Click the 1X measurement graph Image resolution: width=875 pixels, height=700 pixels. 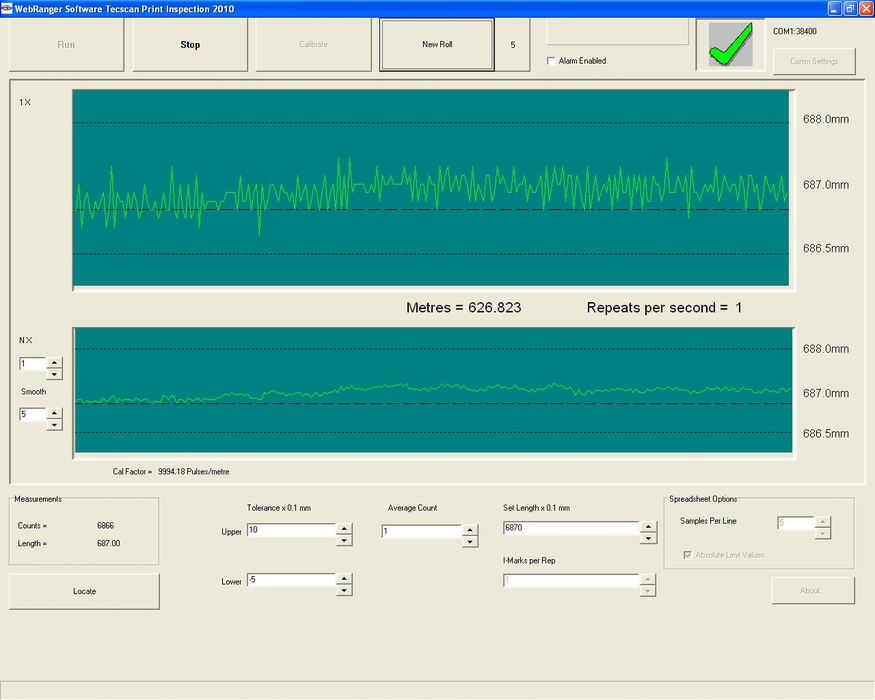(432, 190)
